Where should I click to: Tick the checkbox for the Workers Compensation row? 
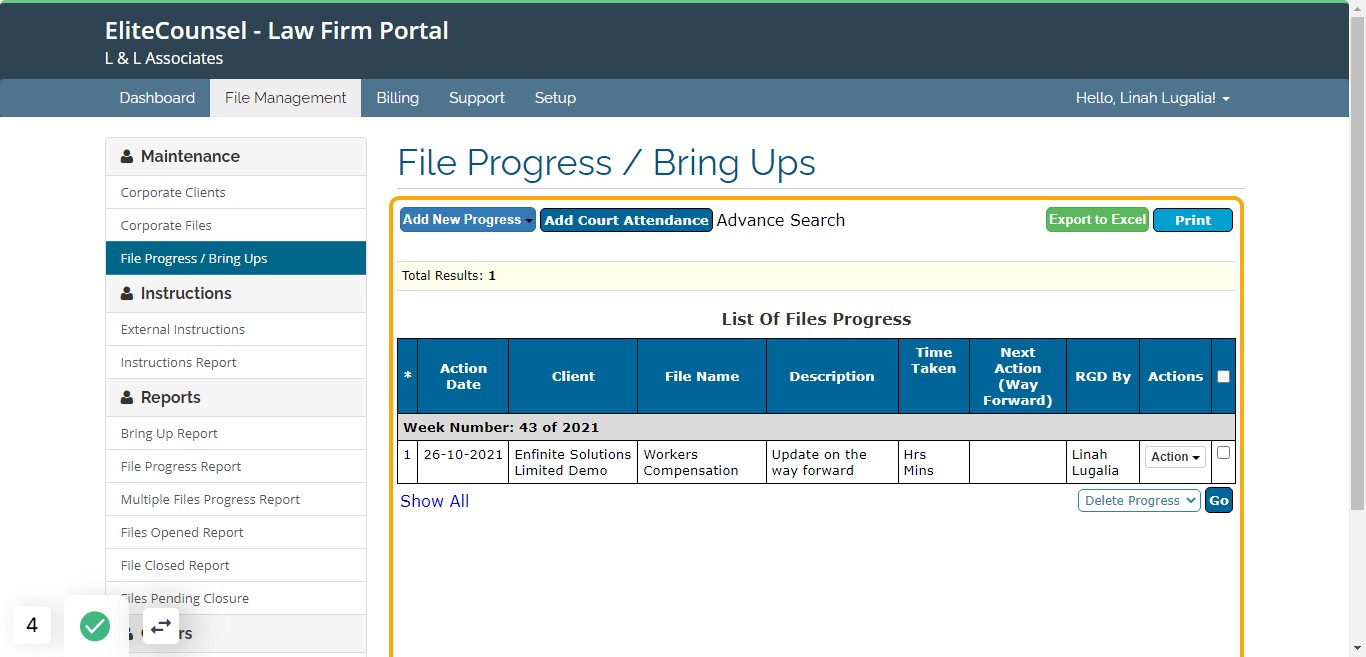pyautogui.click(x=1223, y=453)
